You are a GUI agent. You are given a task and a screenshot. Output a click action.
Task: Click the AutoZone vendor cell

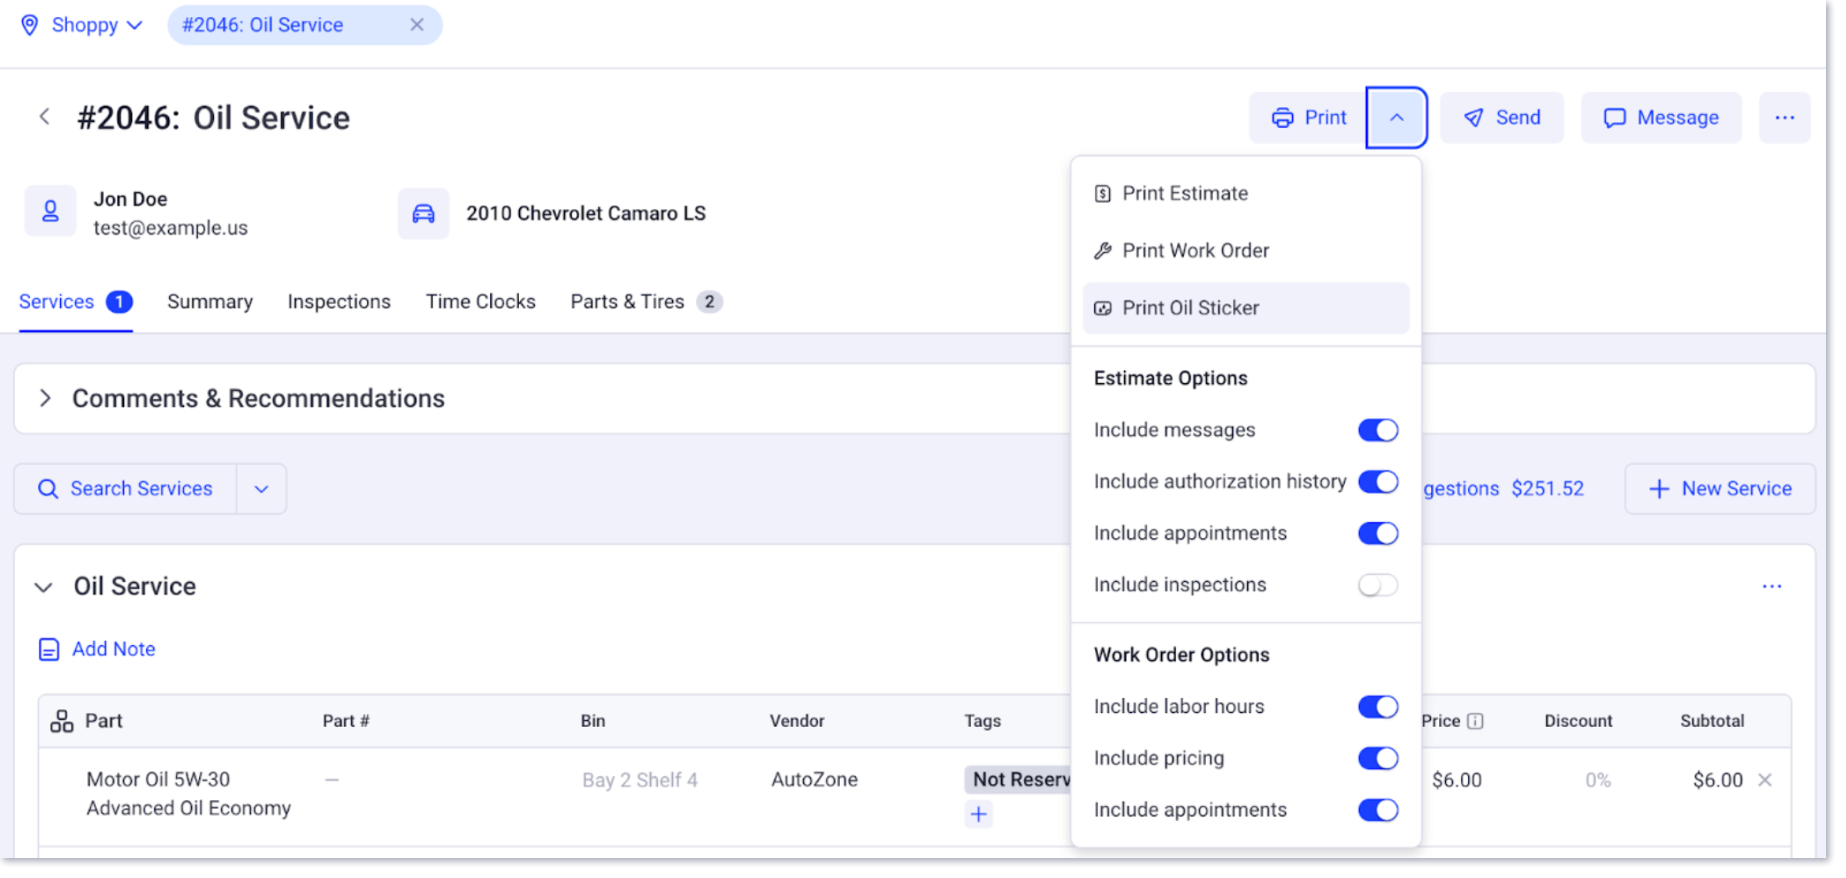click(x=814, y=780)
